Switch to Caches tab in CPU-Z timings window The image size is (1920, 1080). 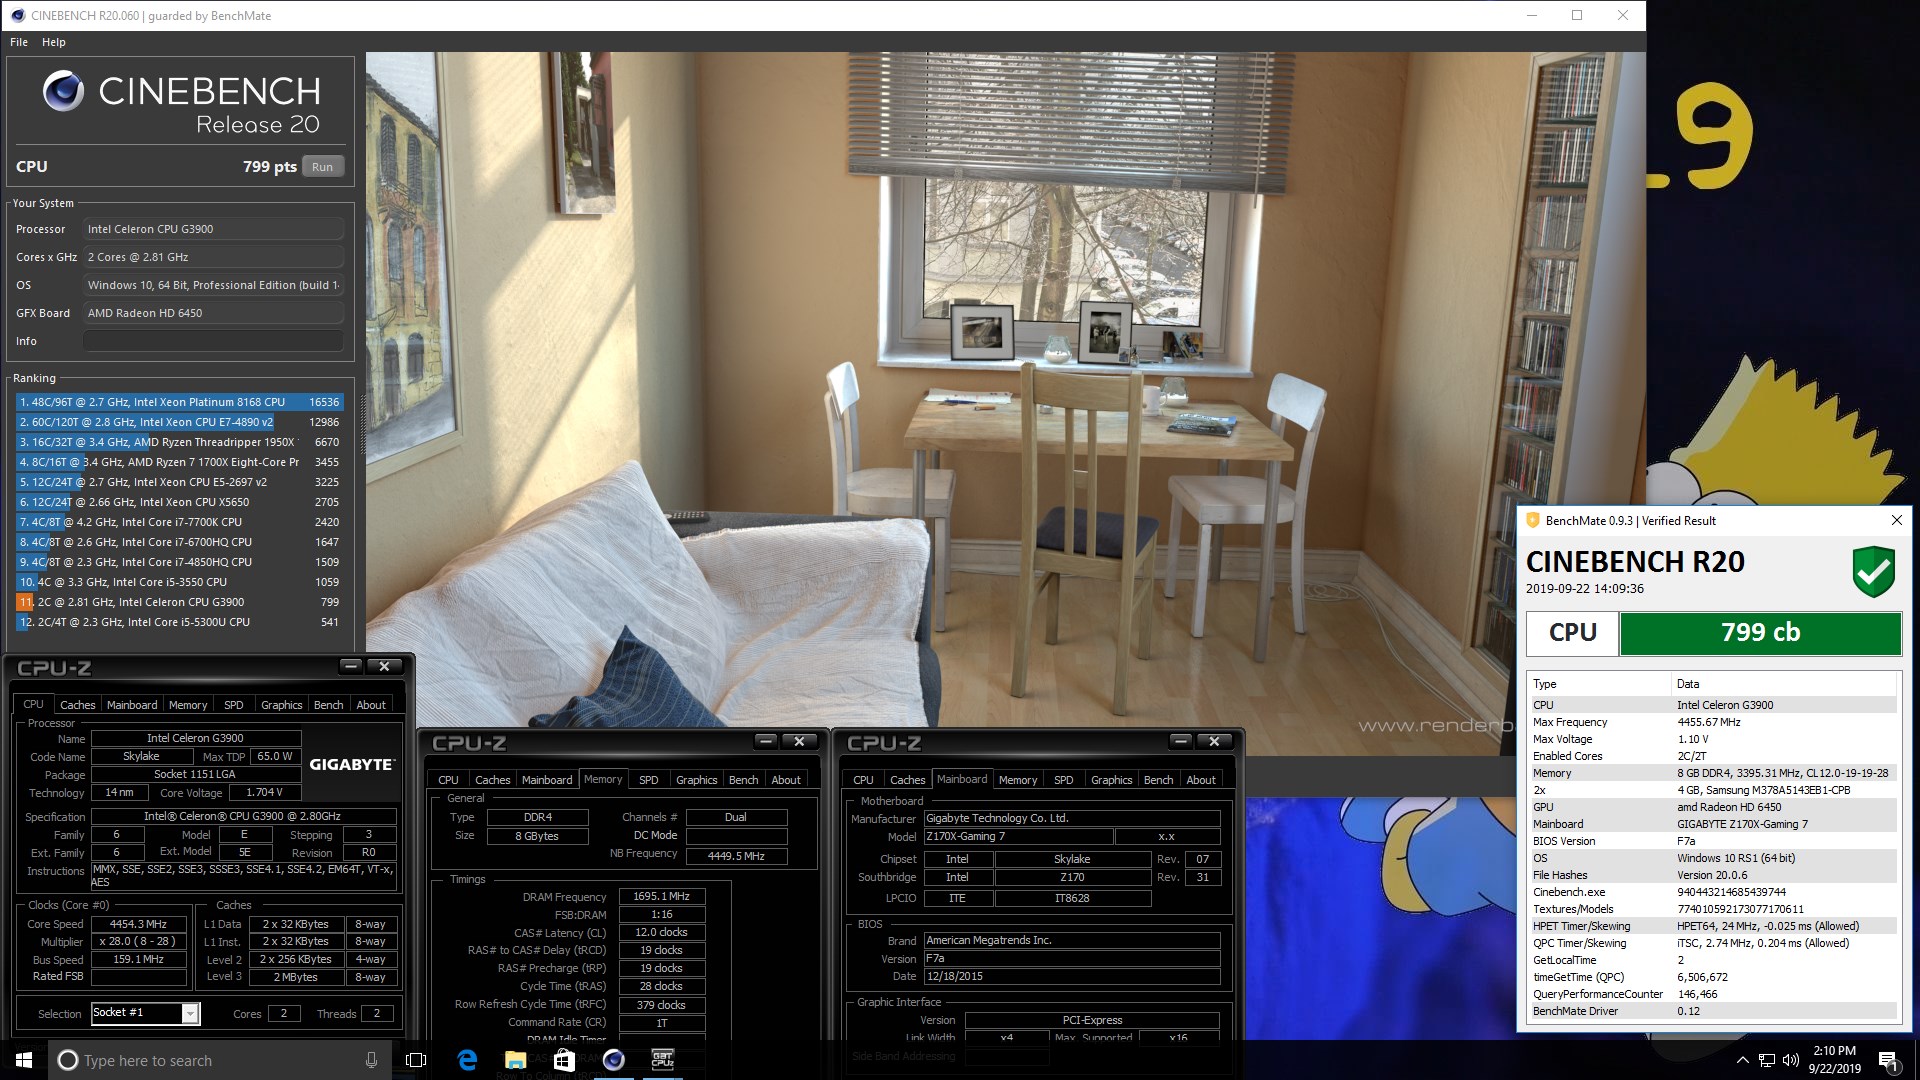(x=492, y=780)
